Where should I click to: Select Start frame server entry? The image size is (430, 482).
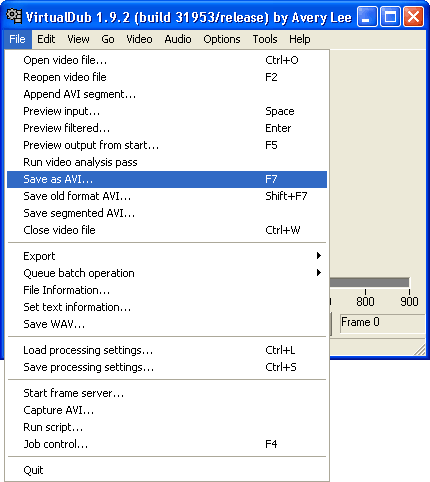tap(167, 393)
